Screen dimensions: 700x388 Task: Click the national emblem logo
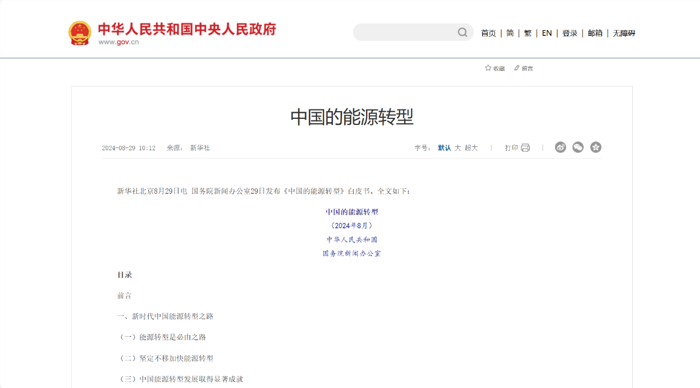click(80, 33)
